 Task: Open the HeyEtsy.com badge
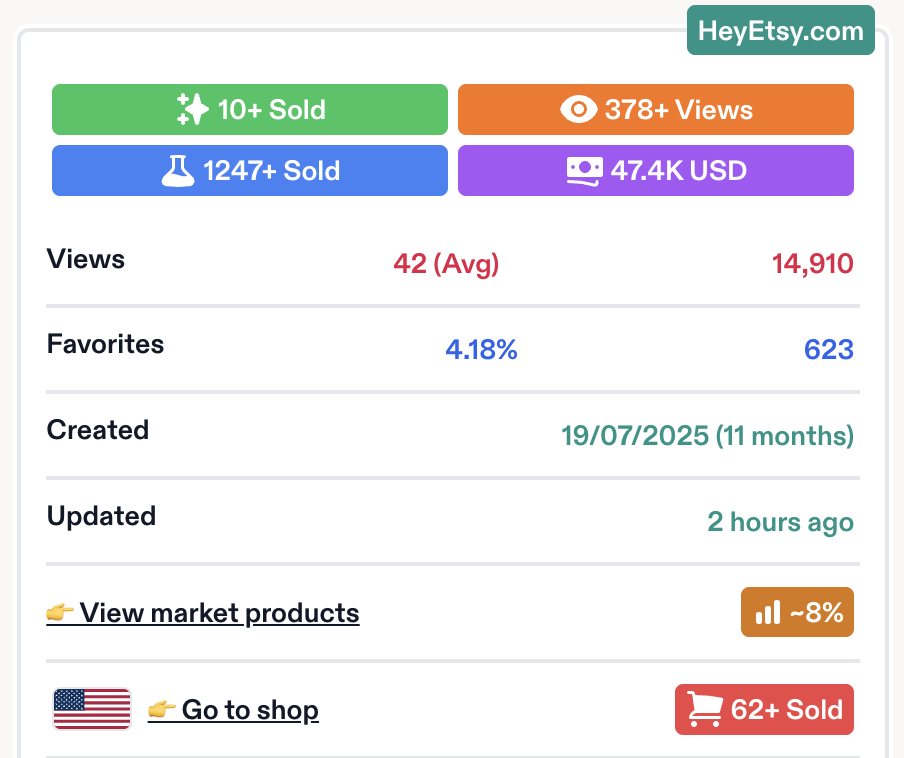[x=781, y=30]
